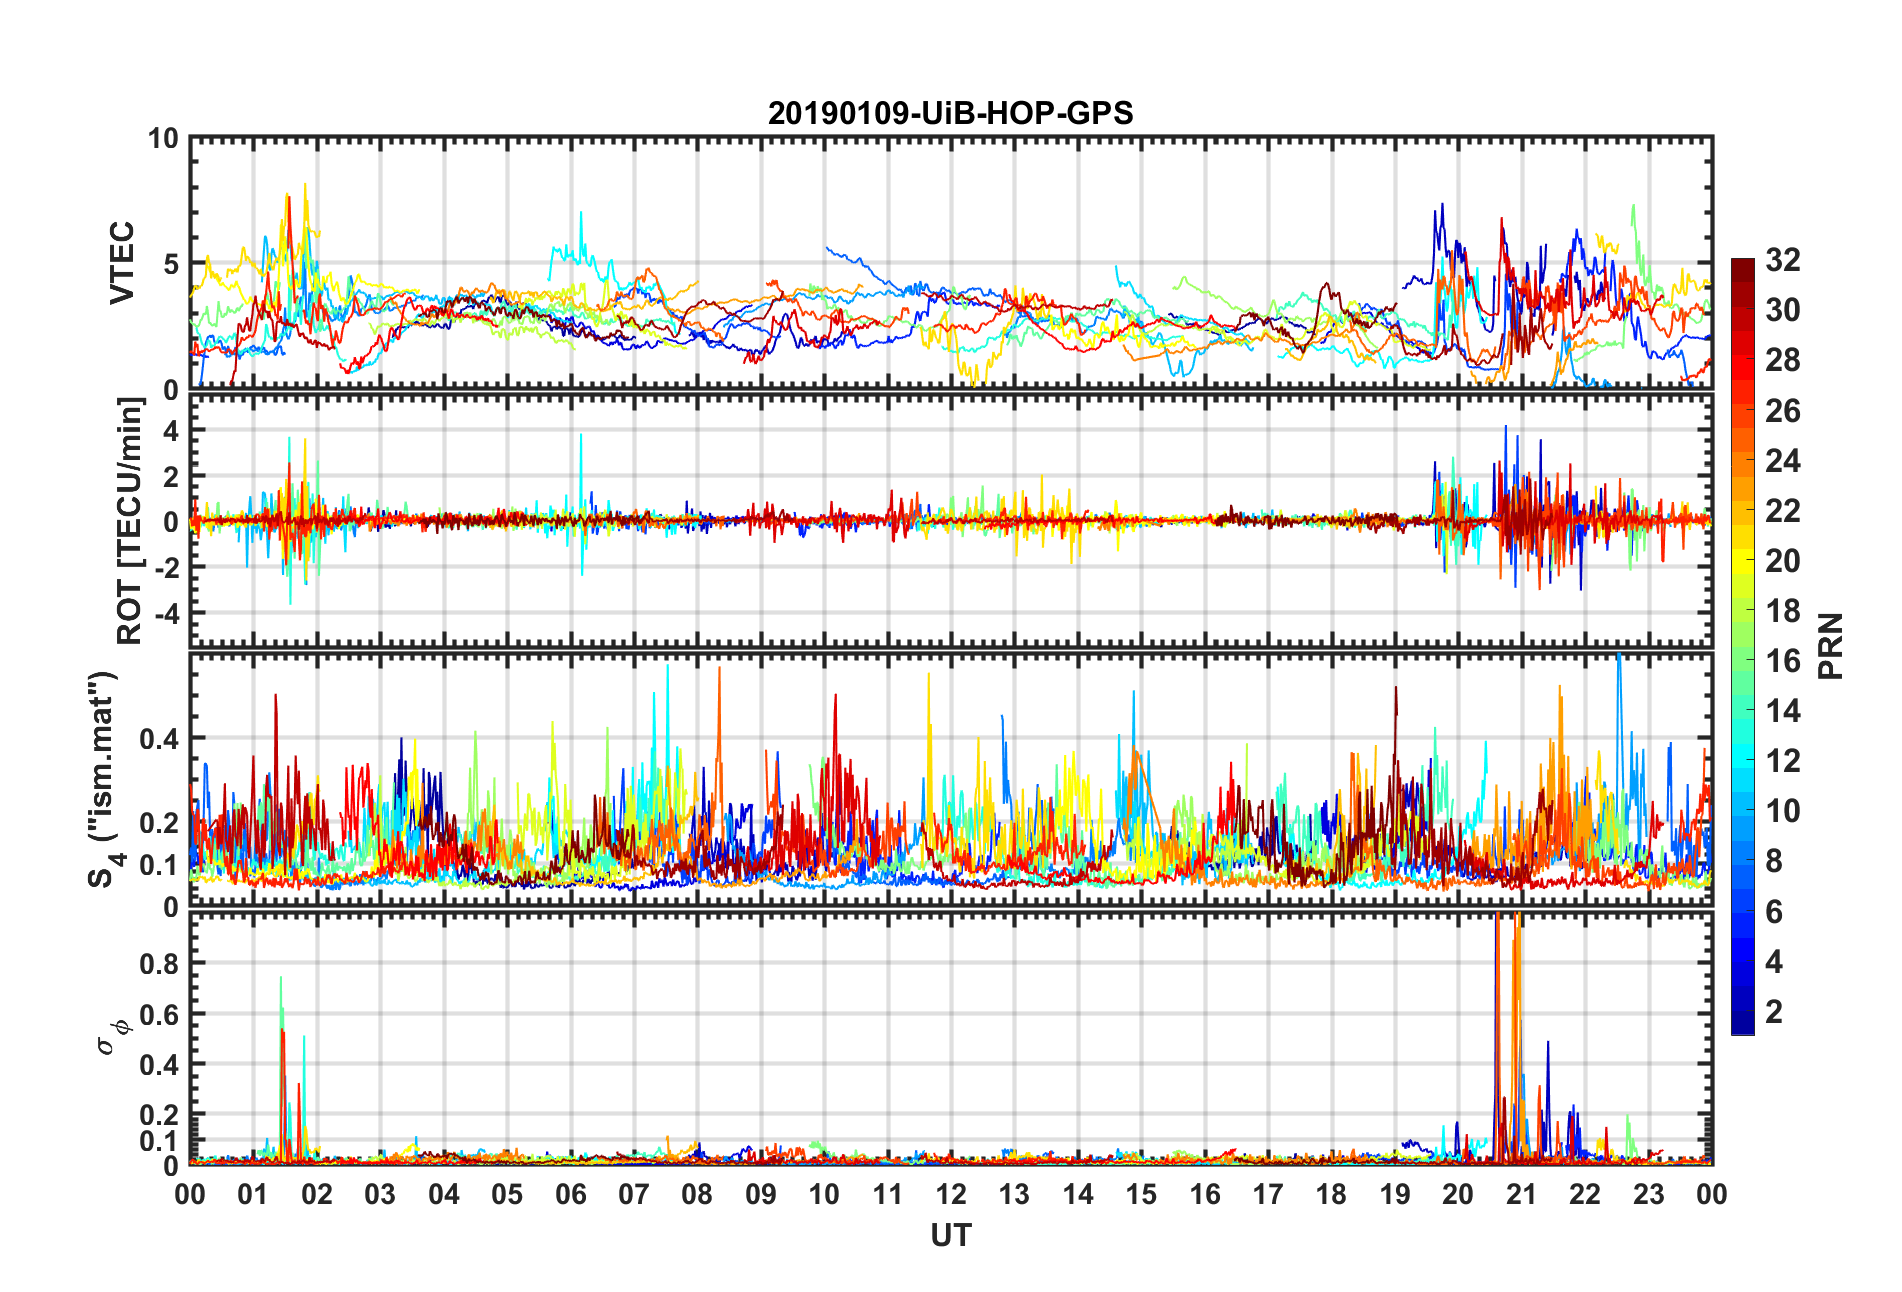
Task: Click the 12 hour tick on the UT axis
Action: point(951,1195)
